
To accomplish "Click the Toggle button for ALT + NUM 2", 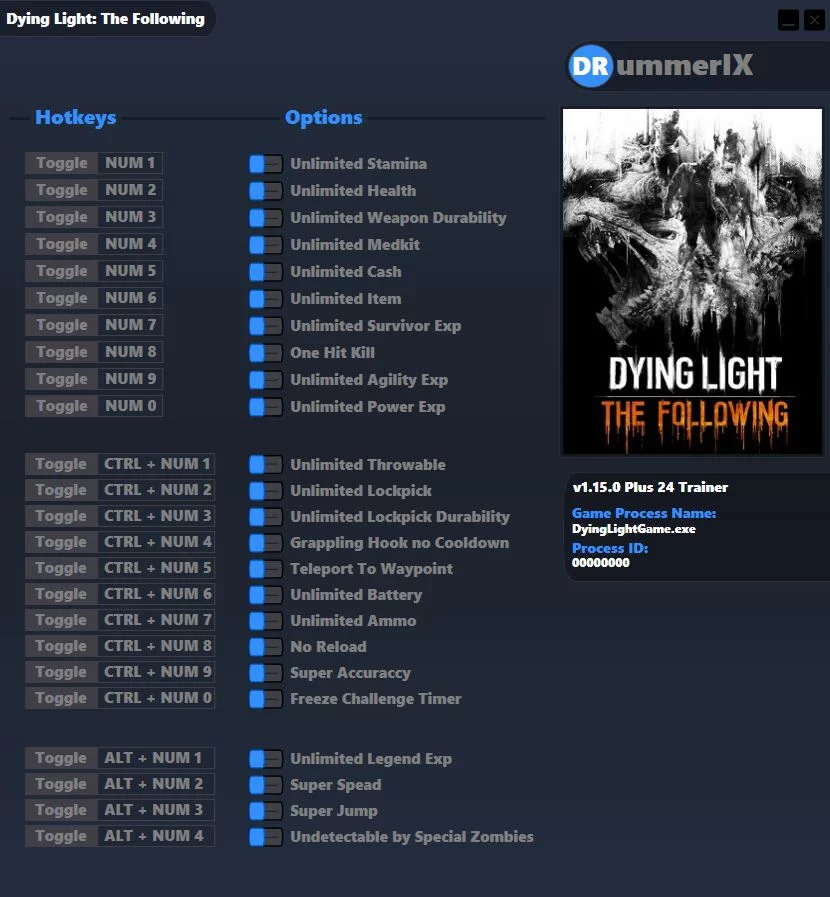I will tap(61, 784).
